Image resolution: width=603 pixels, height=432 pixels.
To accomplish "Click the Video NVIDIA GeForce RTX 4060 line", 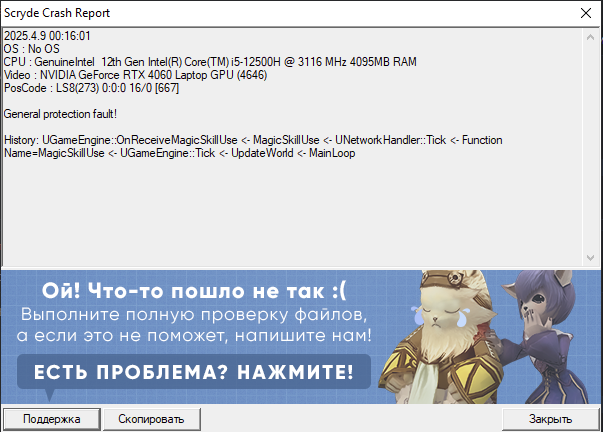I will pos(135,75).
